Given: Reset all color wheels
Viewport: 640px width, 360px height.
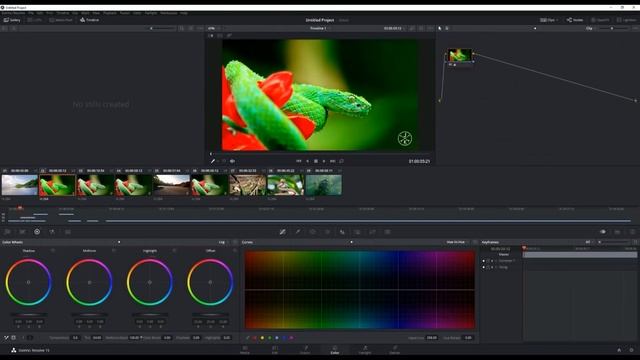Looking at the screenshot, I should (235, 242).
